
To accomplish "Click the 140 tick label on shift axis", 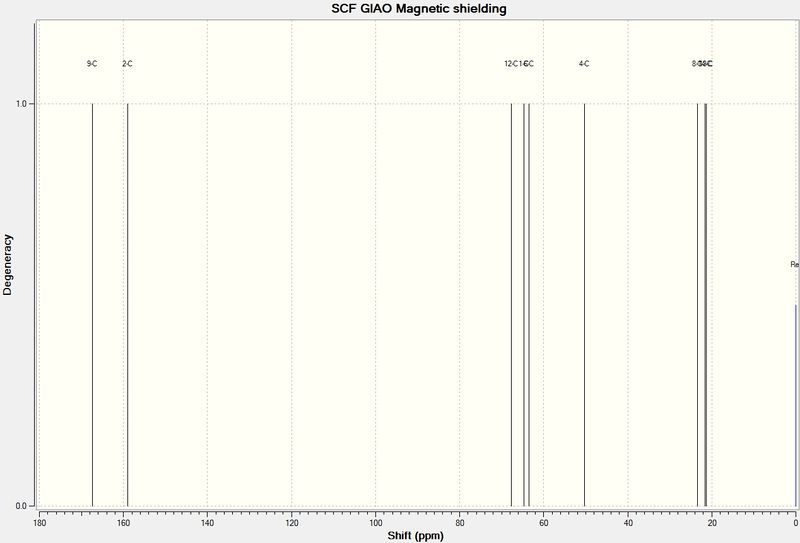I will 207,523.
